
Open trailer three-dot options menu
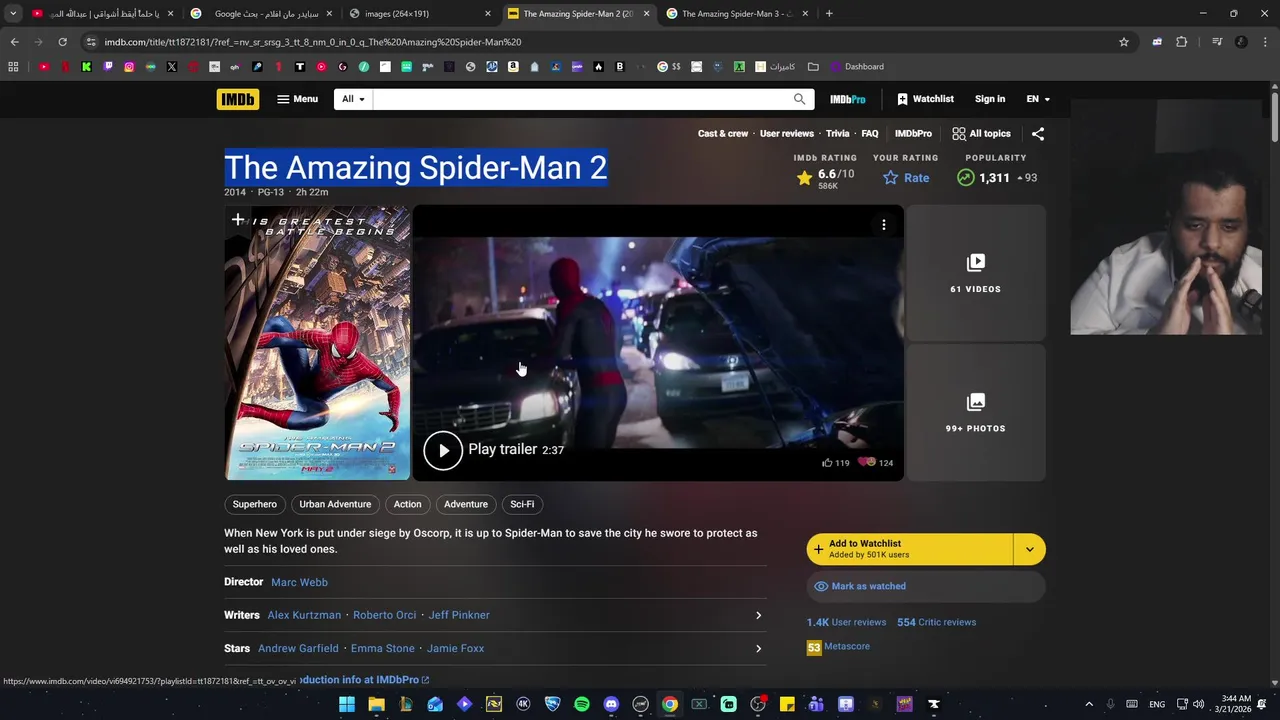(884, 225)
